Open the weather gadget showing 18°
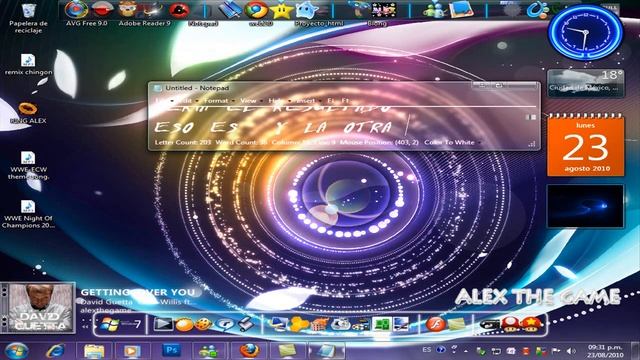Viewport: 640px width, 360px height. pyautogui.click(x=585, y=83)
